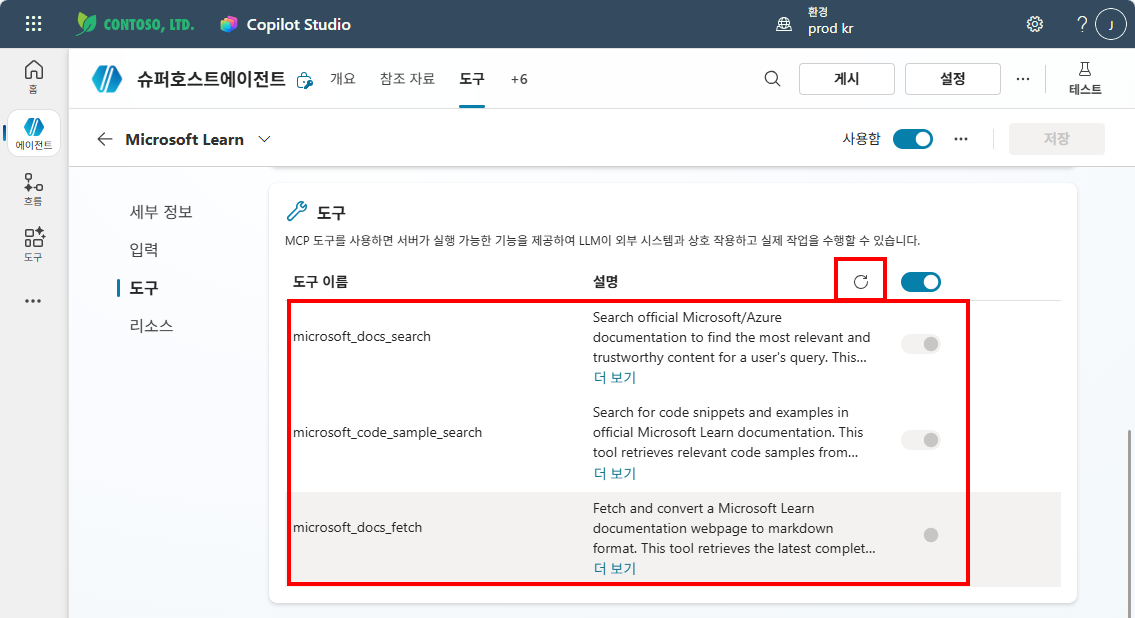Click the search magnifier icon
This screenshot has height=618, width=1135.
(772, 79)
